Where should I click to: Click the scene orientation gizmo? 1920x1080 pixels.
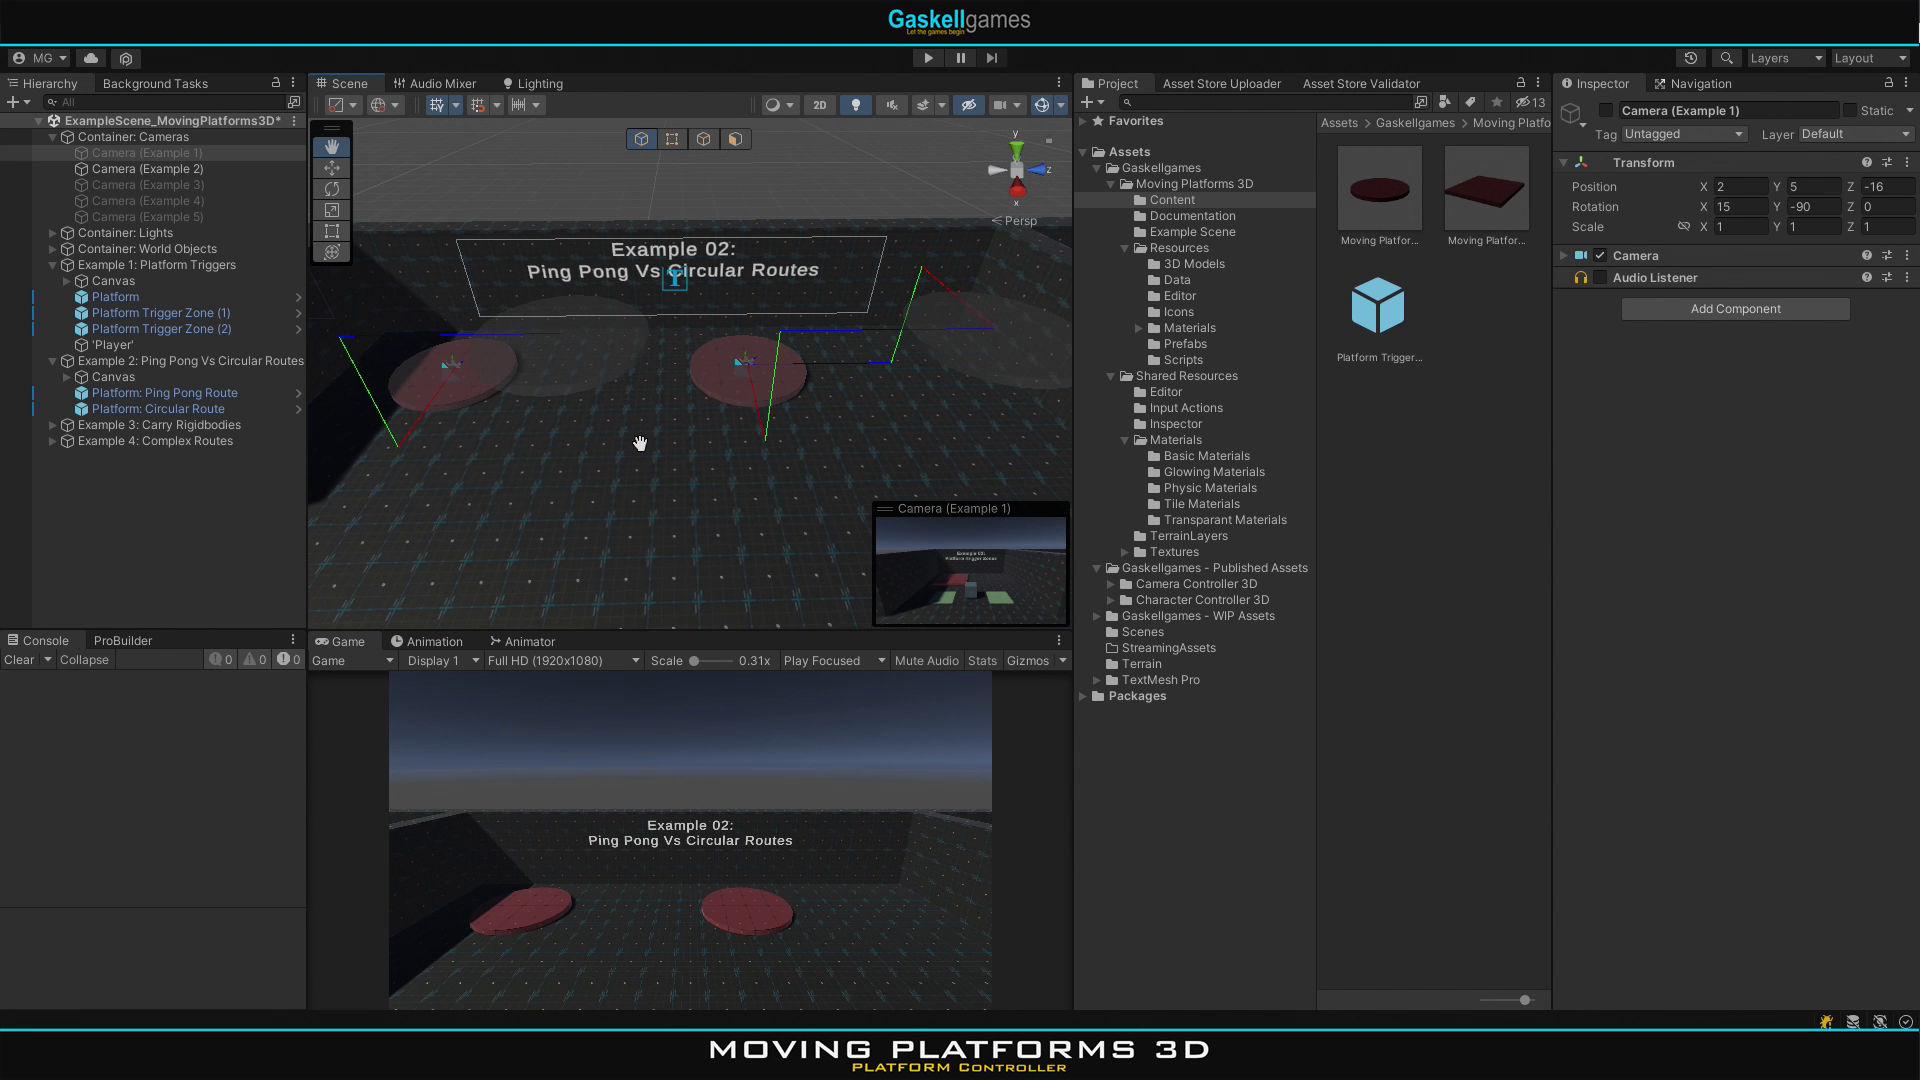pyautogui.click(x=1017, y=170)
